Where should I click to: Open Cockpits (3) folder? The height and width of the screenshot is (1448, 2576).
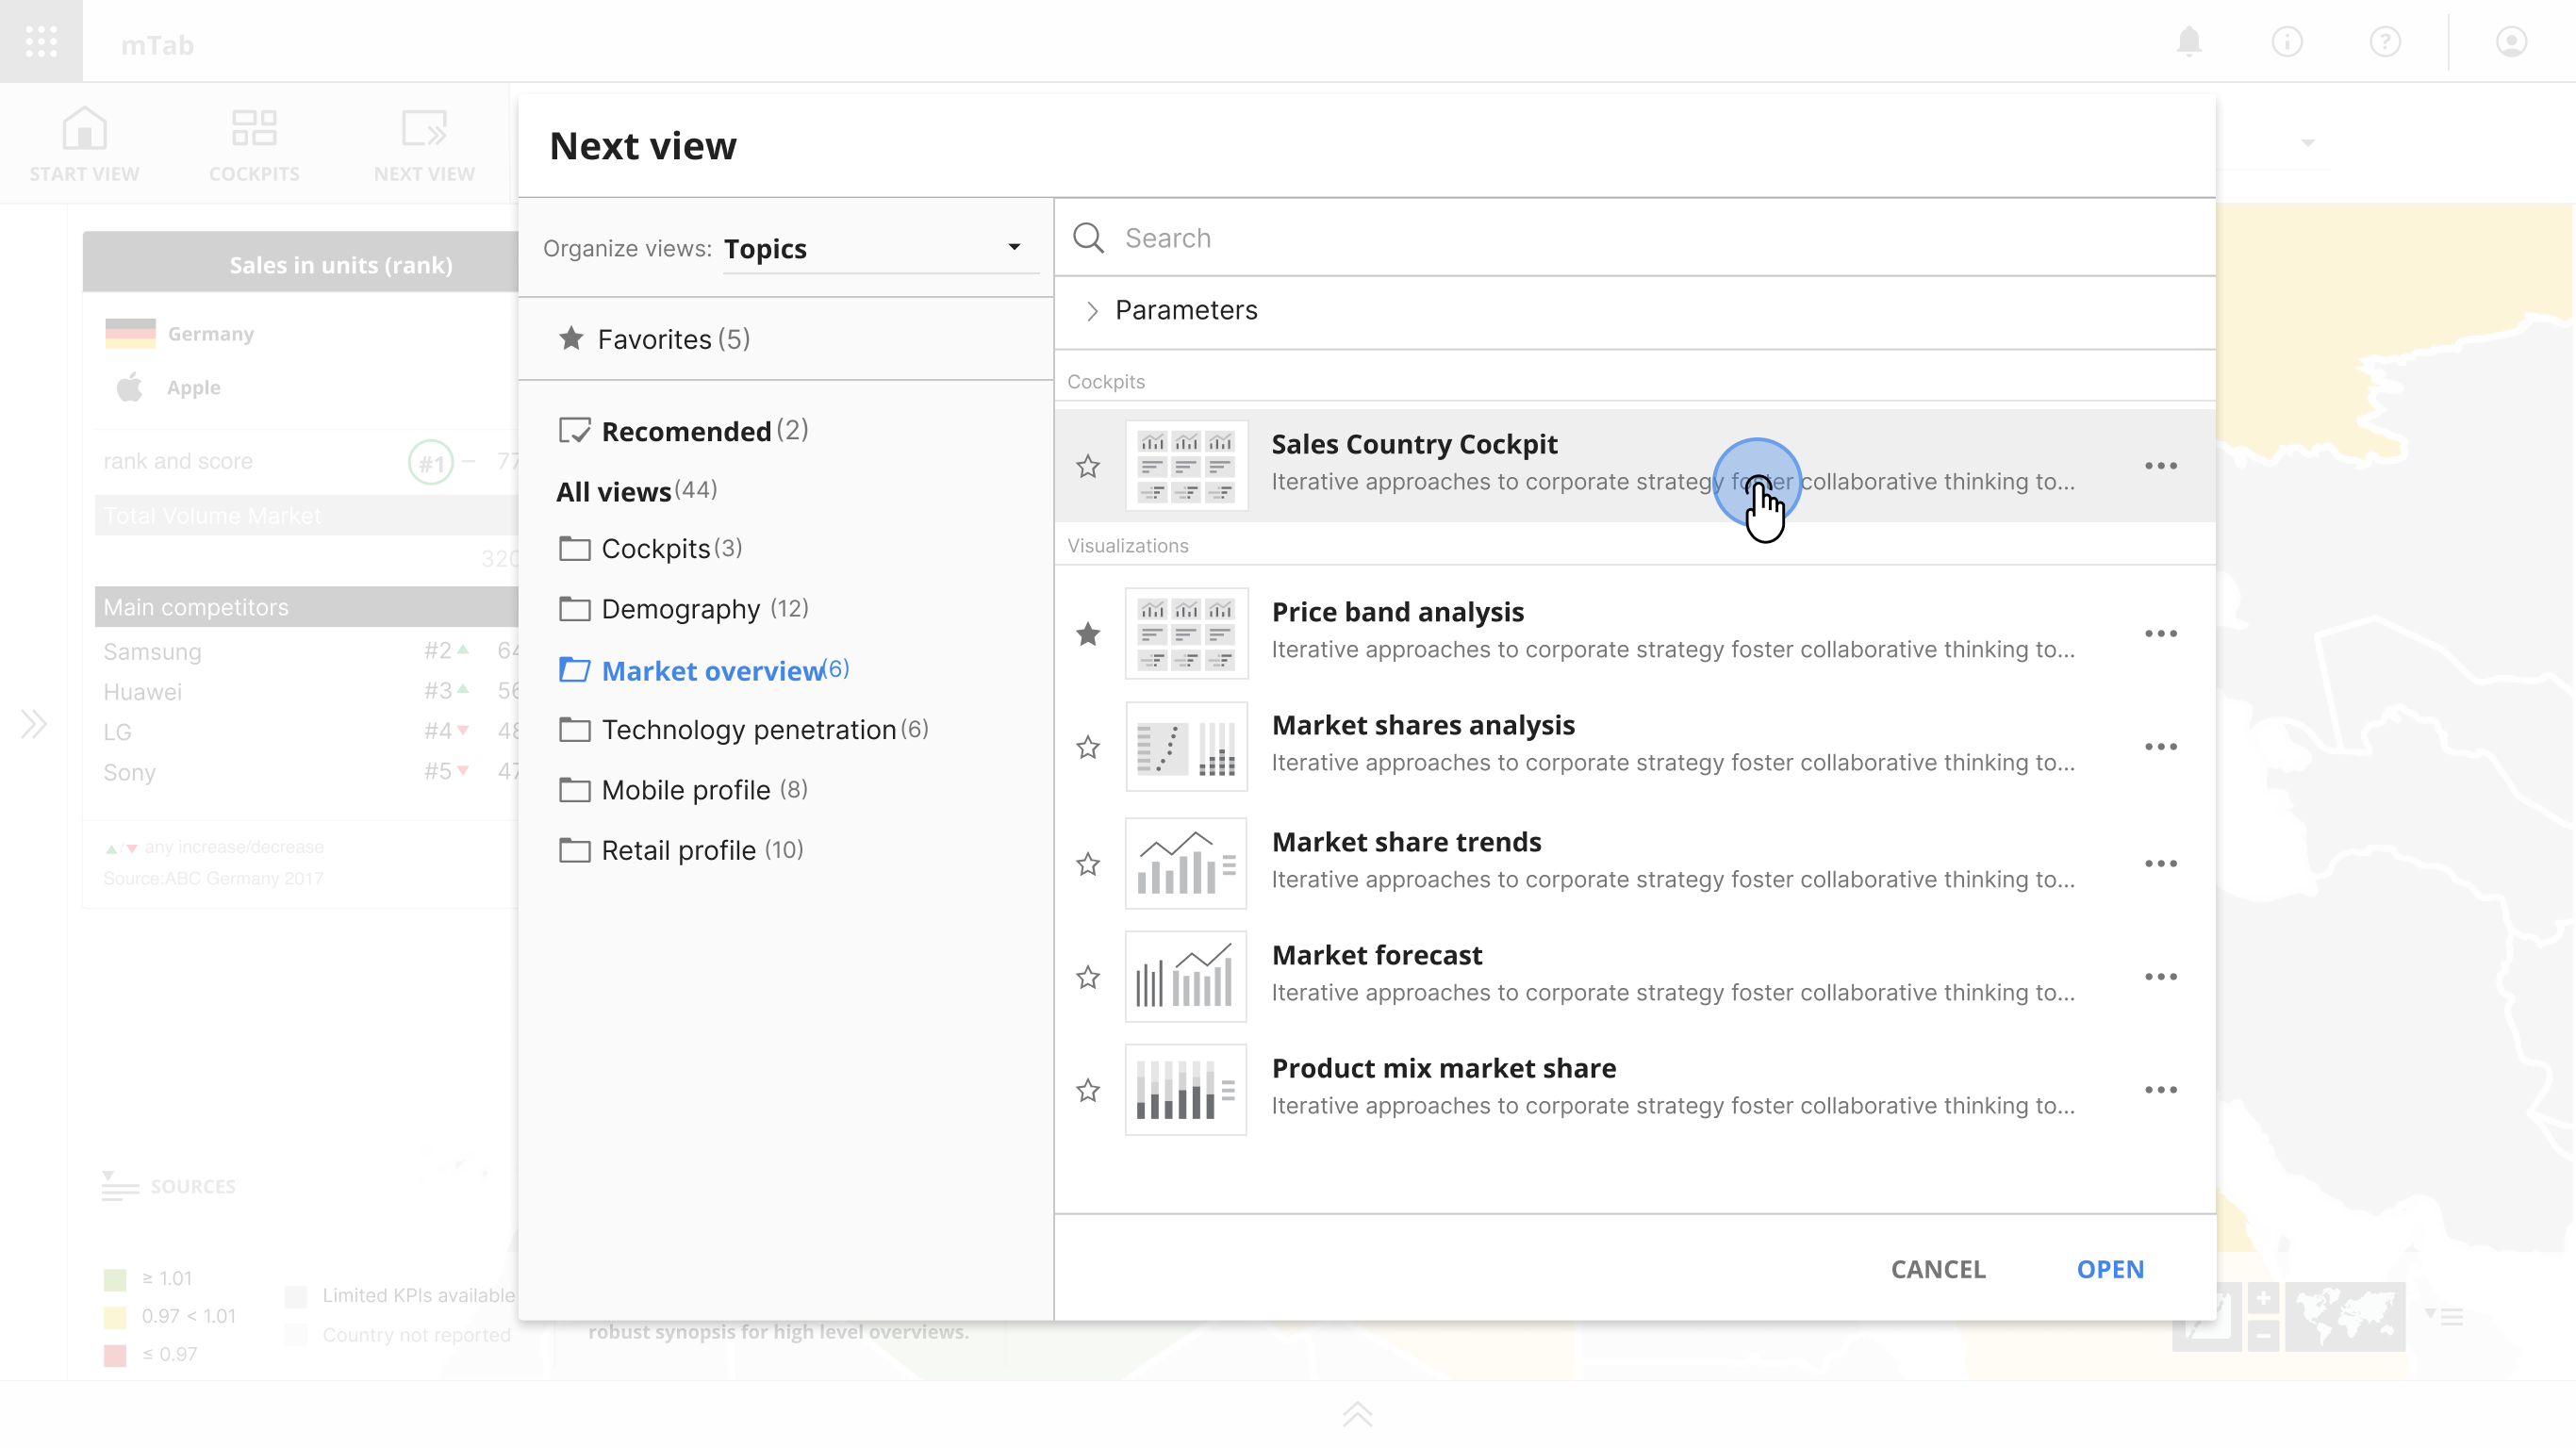point(650,548)
